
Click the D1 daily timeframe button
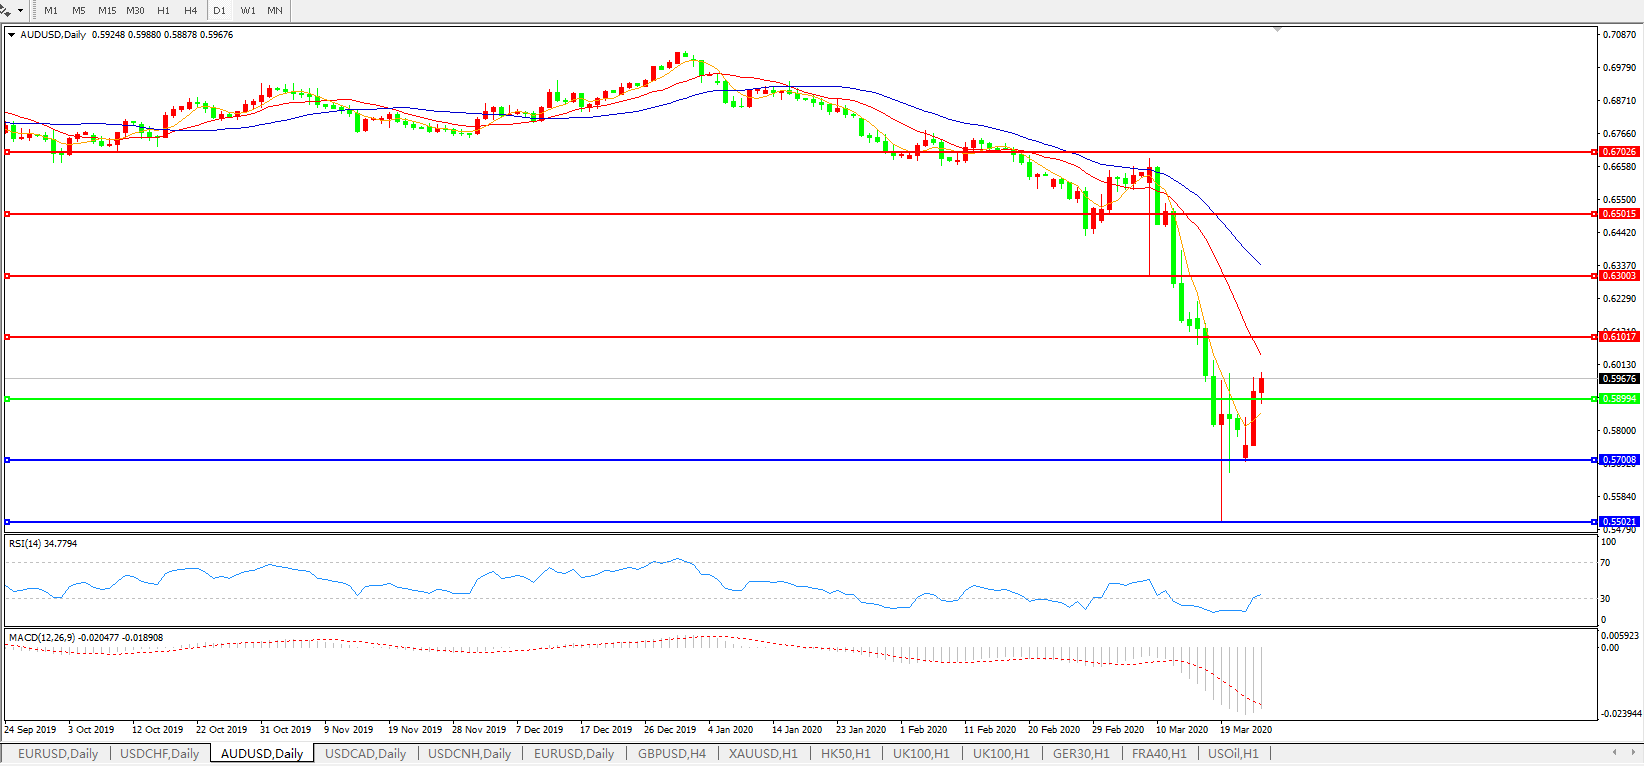219,10
